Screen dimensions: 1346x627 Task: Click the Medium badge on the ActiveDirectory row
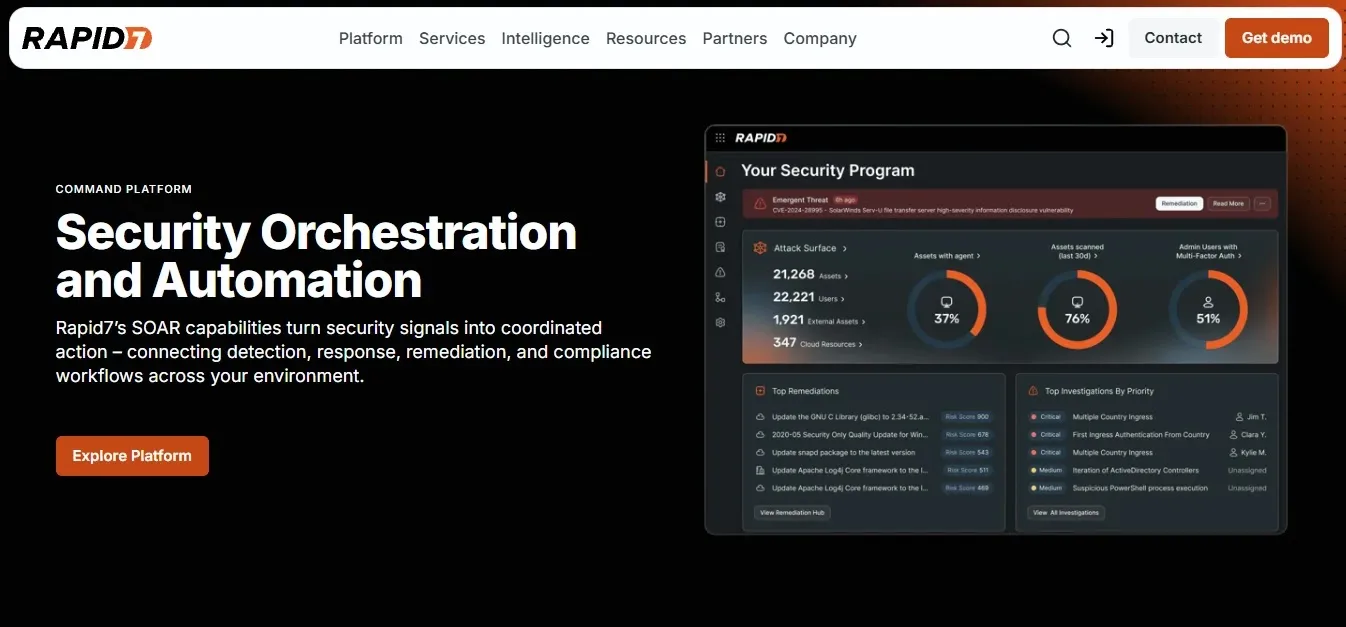[x=1046, y=470]
